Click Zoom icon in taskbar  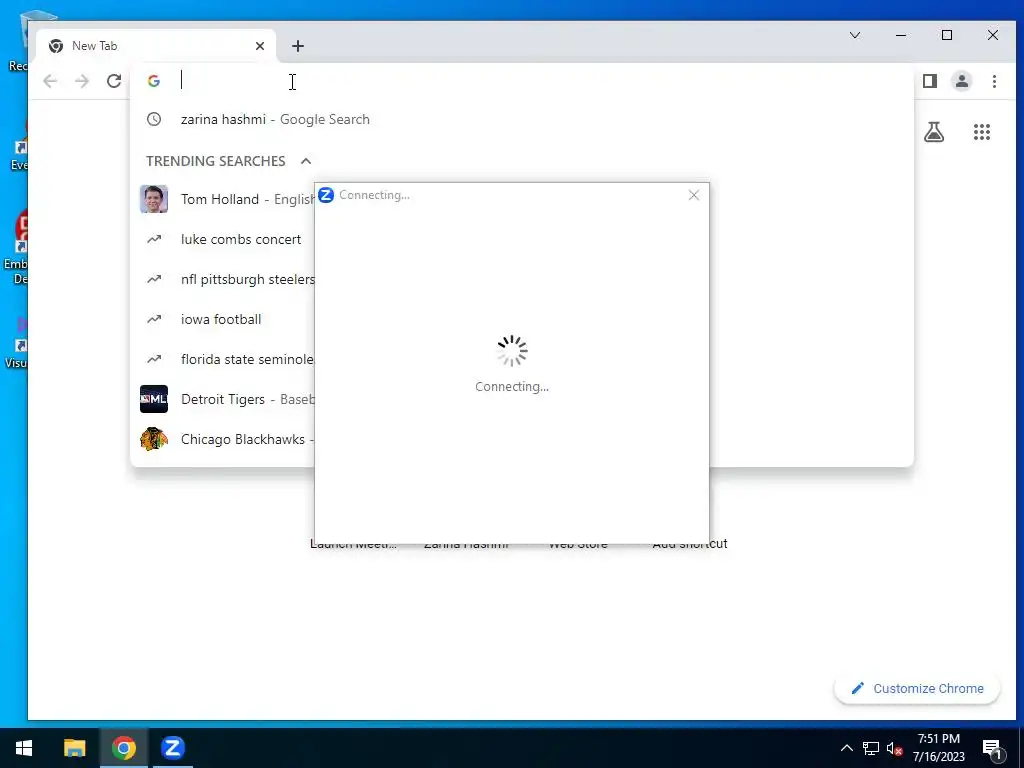pos(172,748)
